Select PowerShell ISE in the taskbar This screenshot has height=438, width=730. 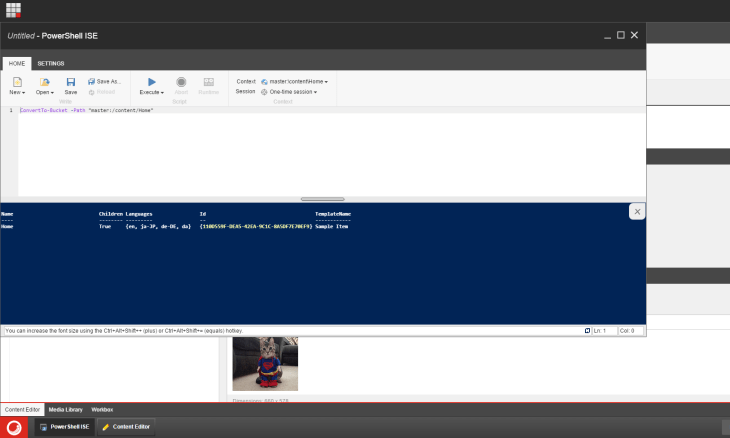click(65, 427)
